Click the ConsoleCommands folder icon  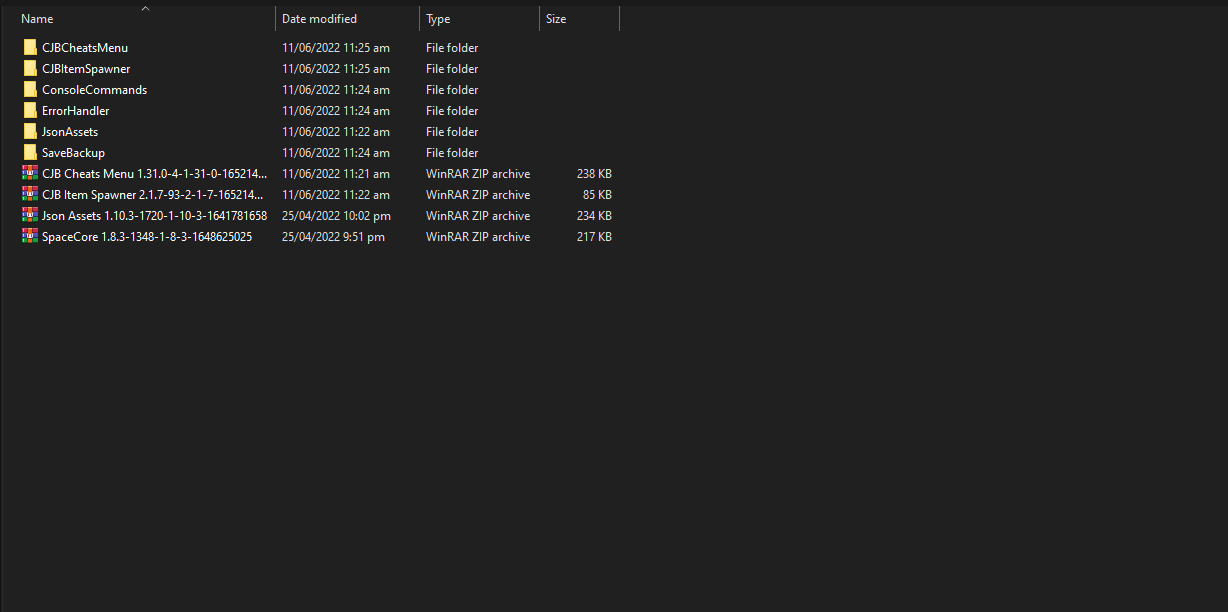coord(30,89)
